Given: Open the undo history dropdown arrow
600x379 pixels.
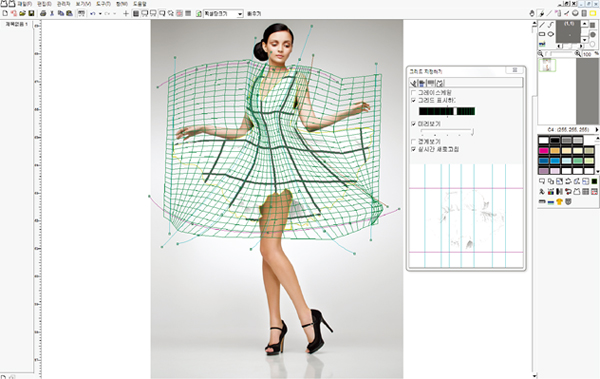Looking at the screenshot, I should (x=100, y=13).
